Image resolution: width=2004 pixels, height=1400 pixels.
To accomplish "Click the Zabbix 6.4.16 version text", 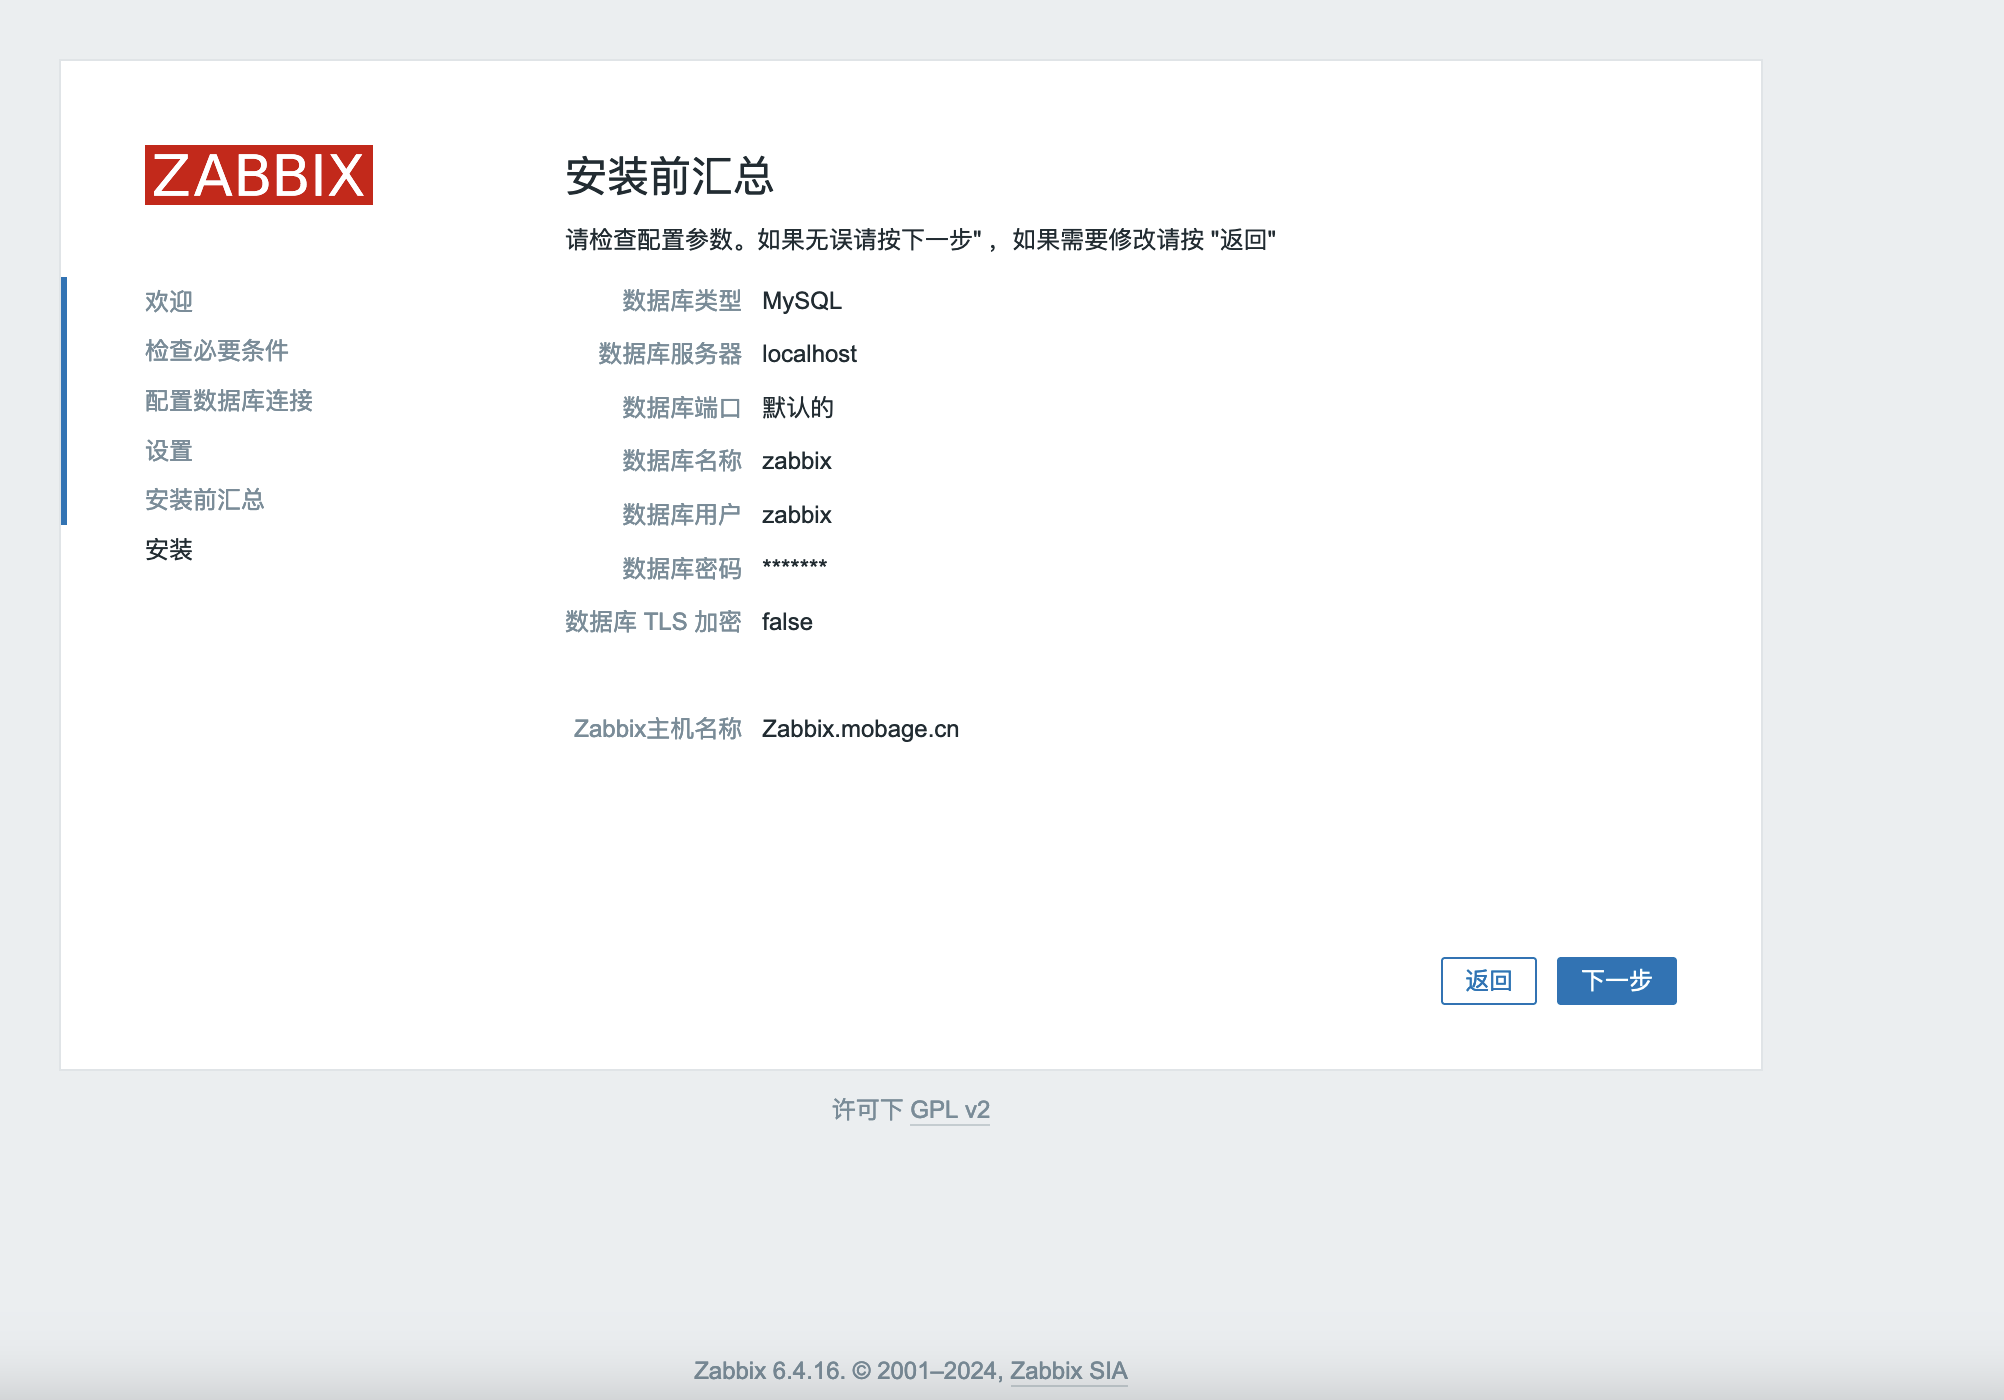I will (768, 1371).
